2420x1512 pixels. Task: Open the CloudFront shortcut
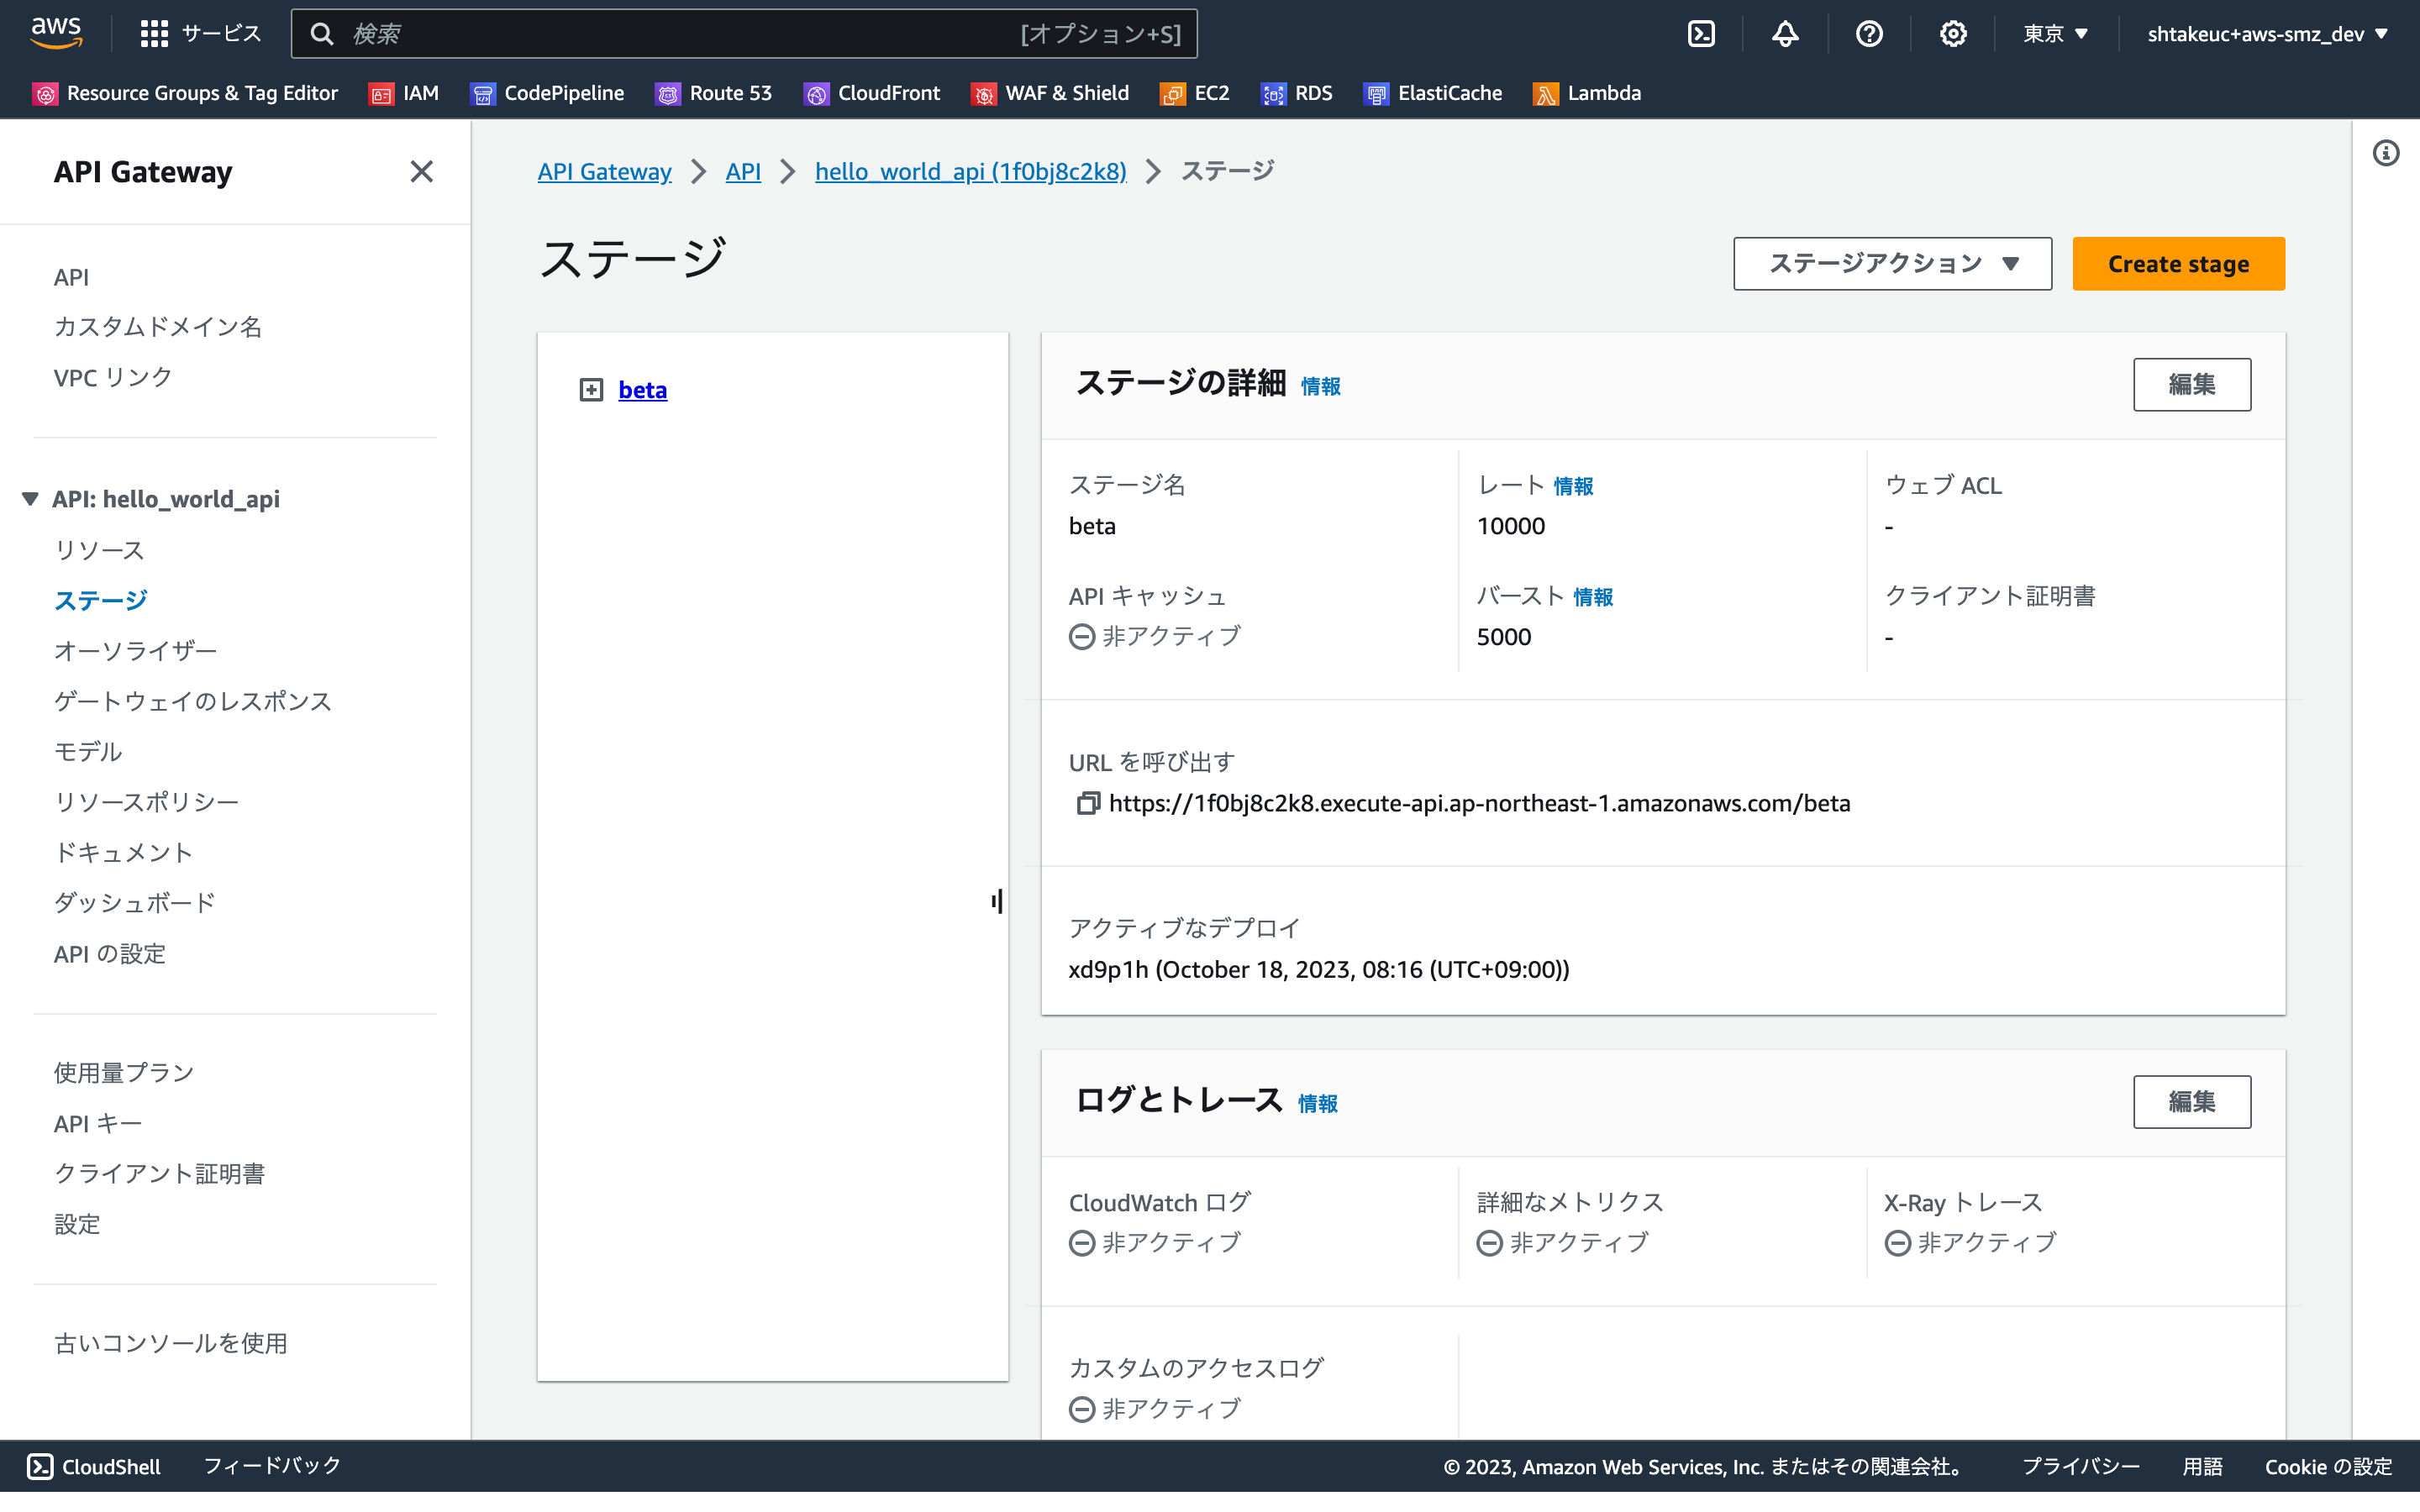coord(873,93)
